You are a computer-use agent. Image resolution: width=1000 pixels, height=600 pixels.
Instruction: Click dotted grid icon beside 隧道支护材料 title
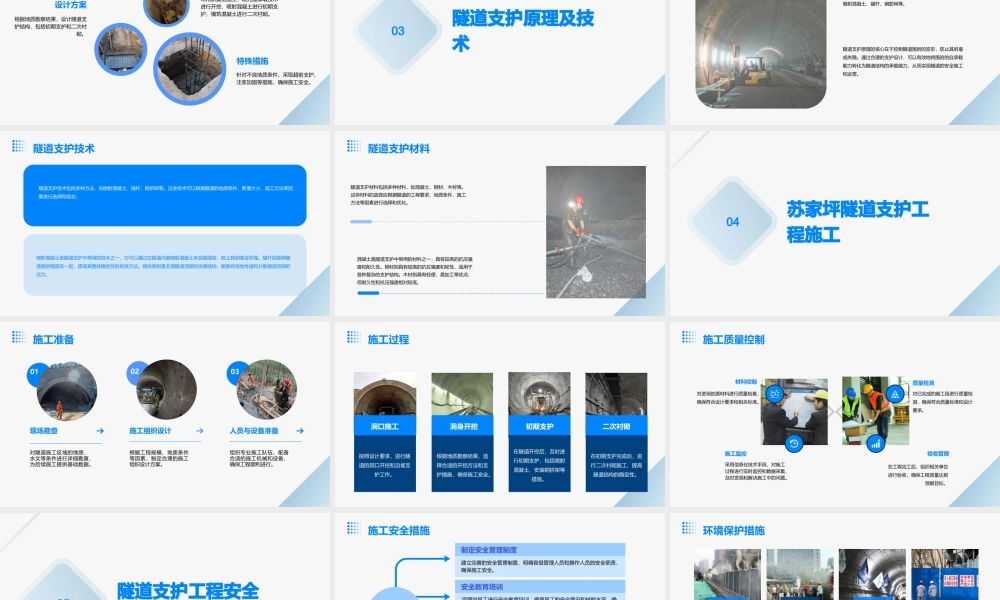[x=354, y=147]
